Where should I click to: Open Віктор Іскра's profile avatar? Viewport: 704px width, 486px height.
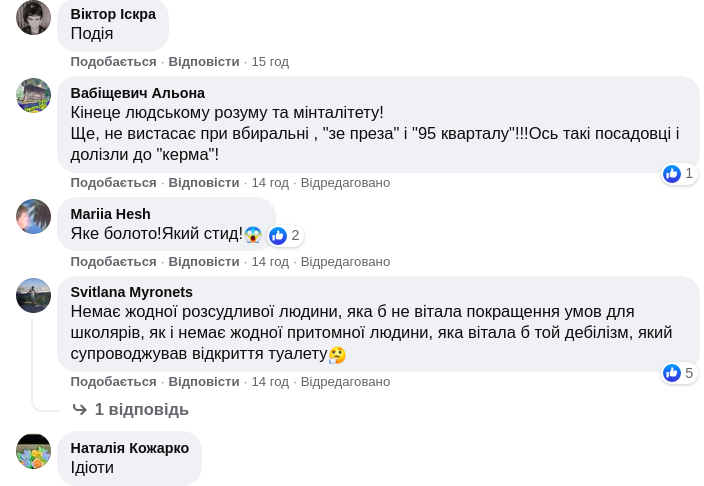pos(33,18)
